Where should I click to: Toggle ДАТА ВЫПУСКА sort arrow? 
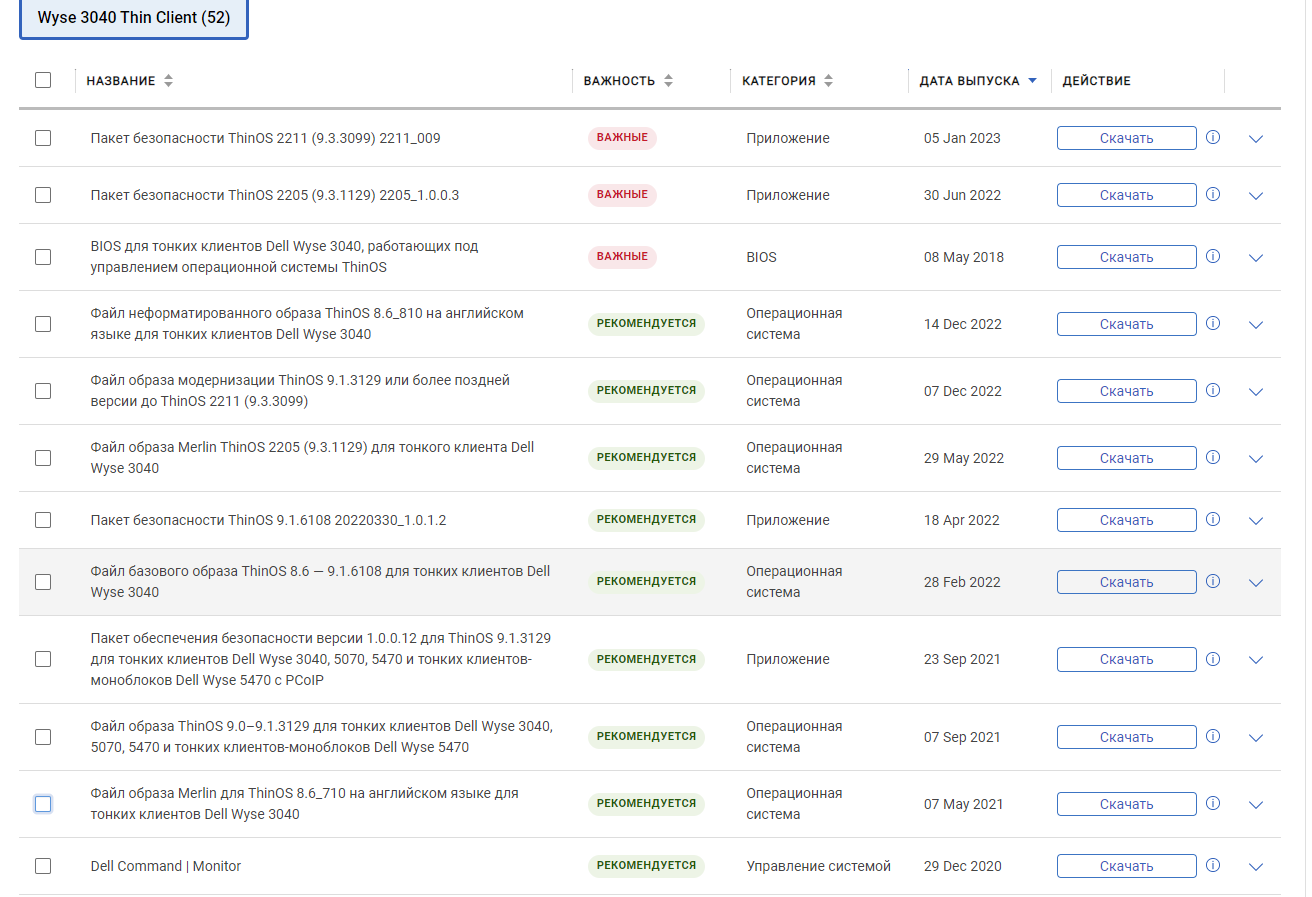click(x=1032, y=81)
